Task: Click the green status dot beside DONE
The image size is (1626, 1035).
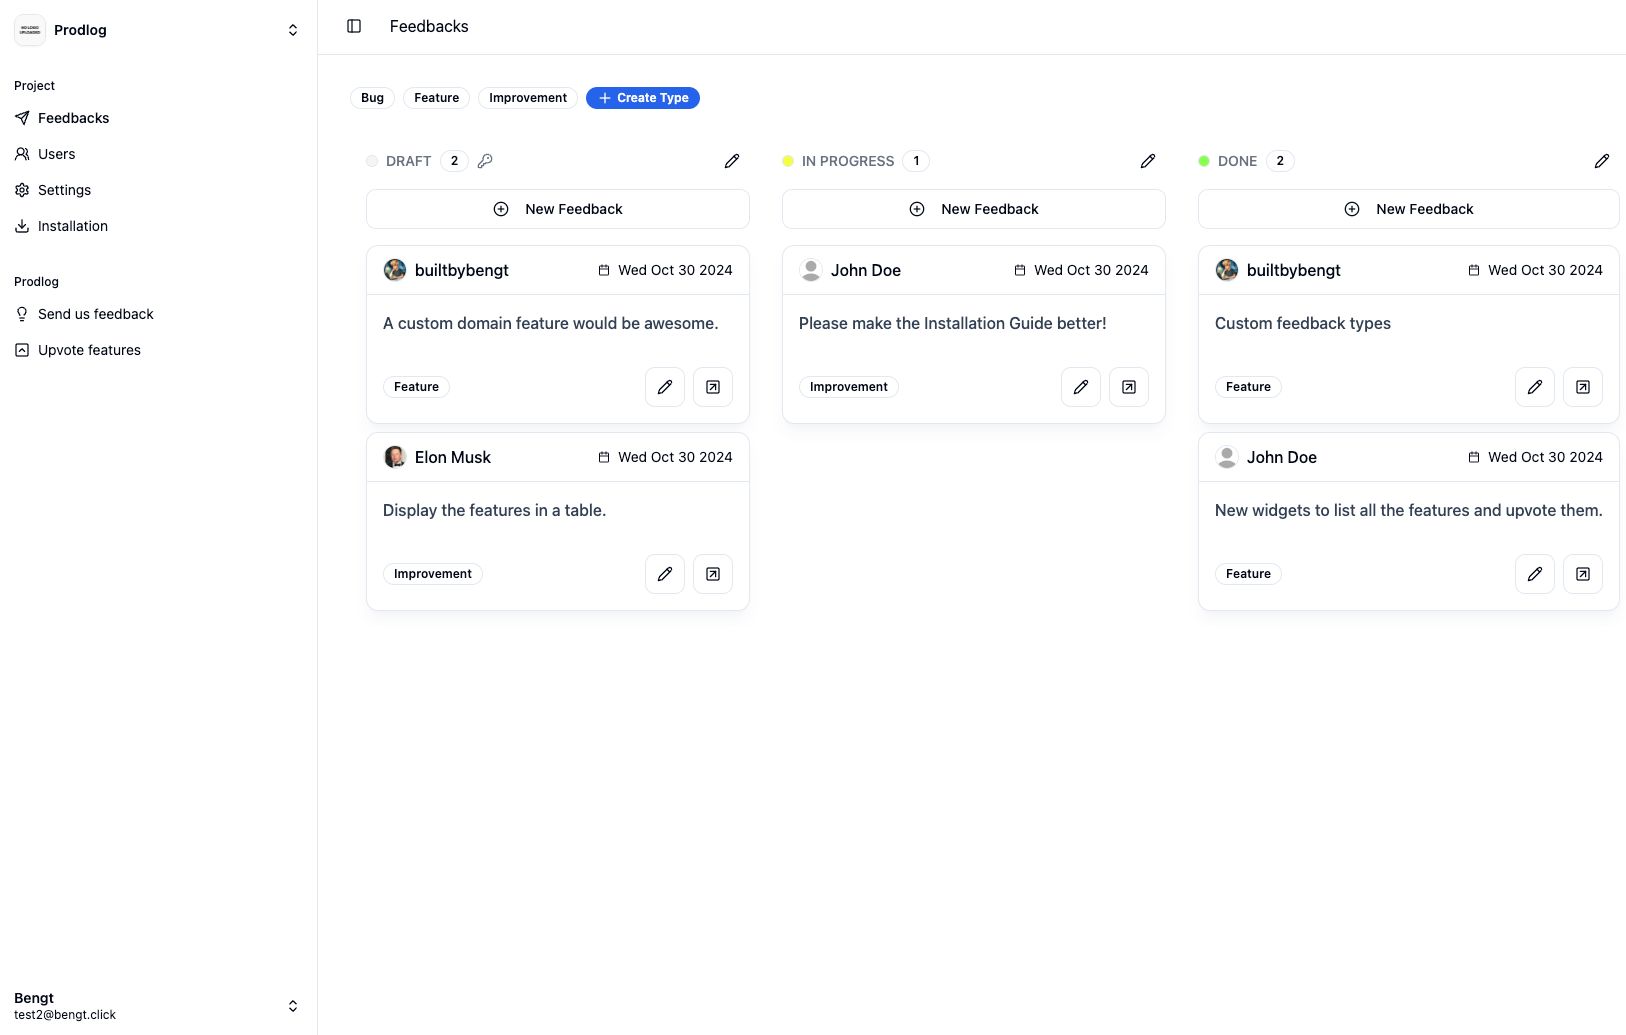Action: click(1204, 160)
